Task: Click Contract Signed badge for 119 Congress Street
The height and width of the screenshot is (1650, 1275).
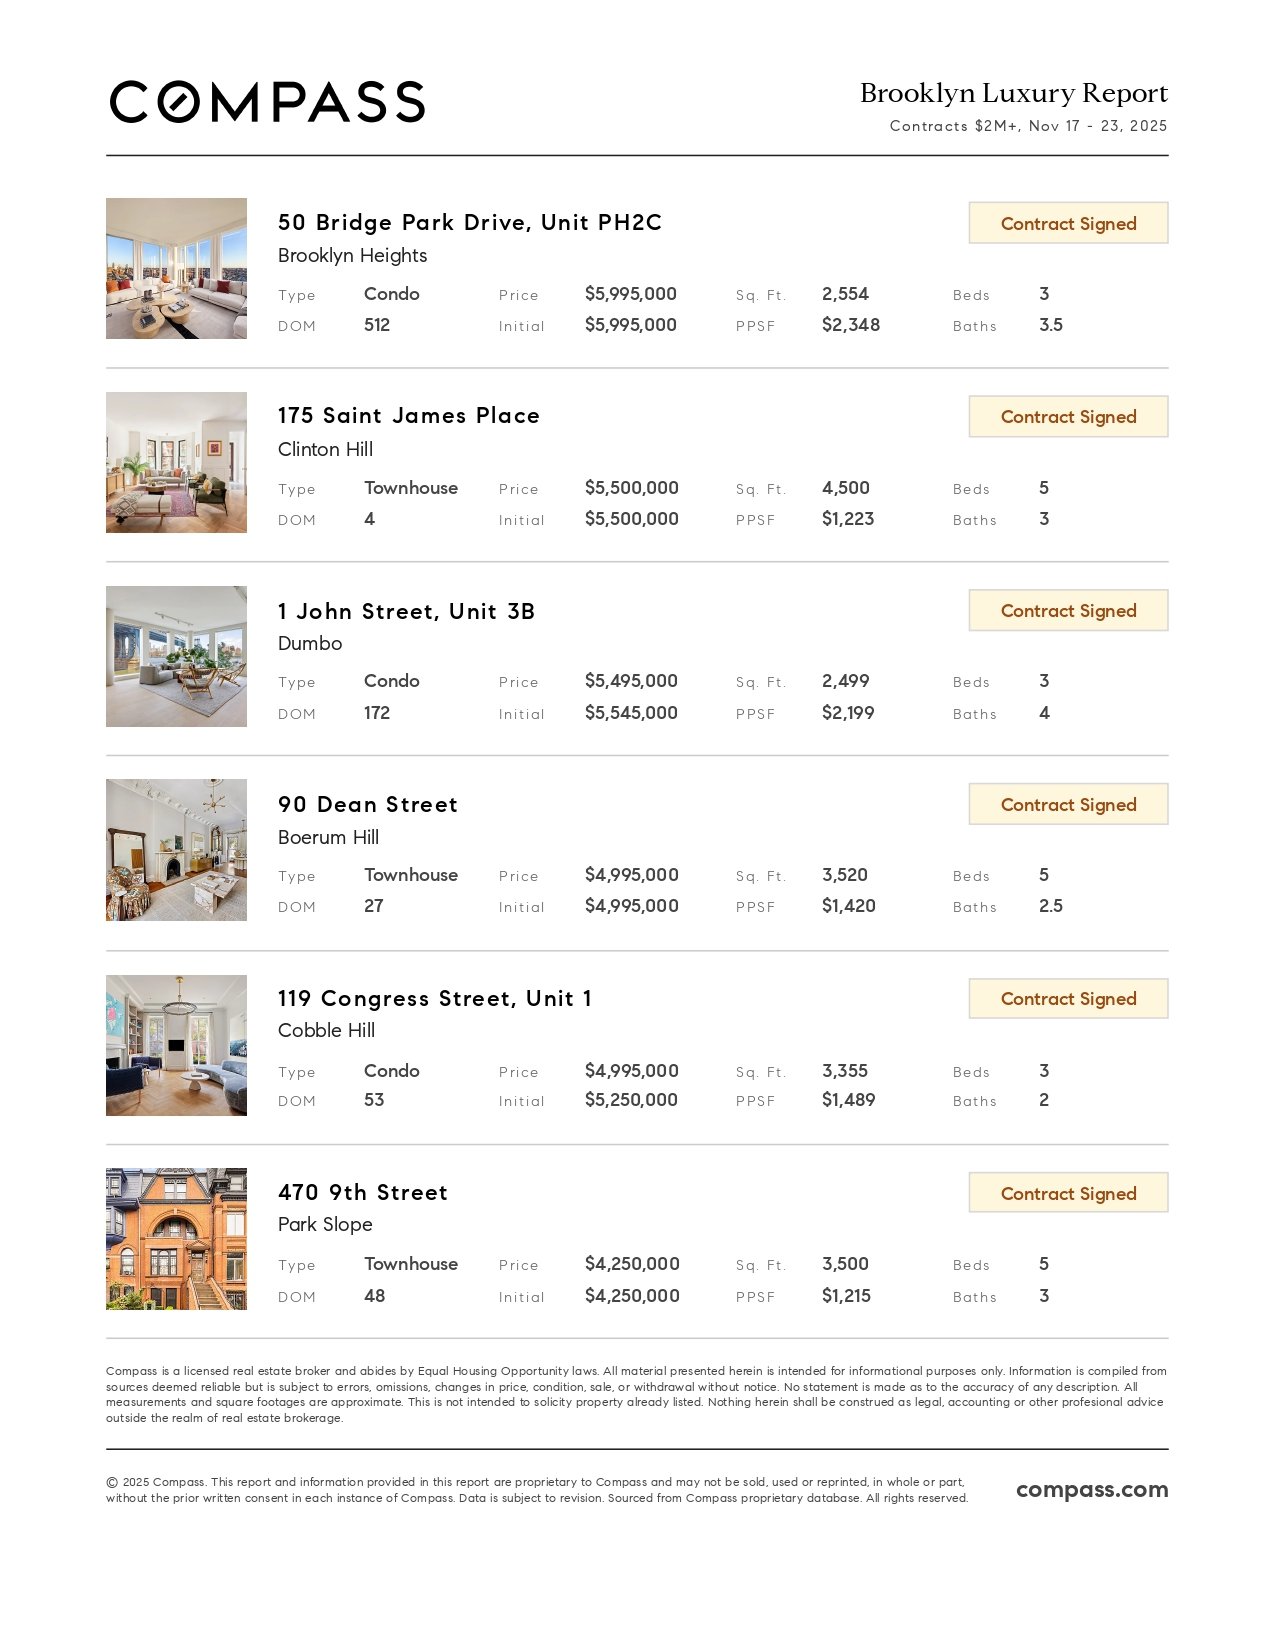Action: pos(1068,999)
